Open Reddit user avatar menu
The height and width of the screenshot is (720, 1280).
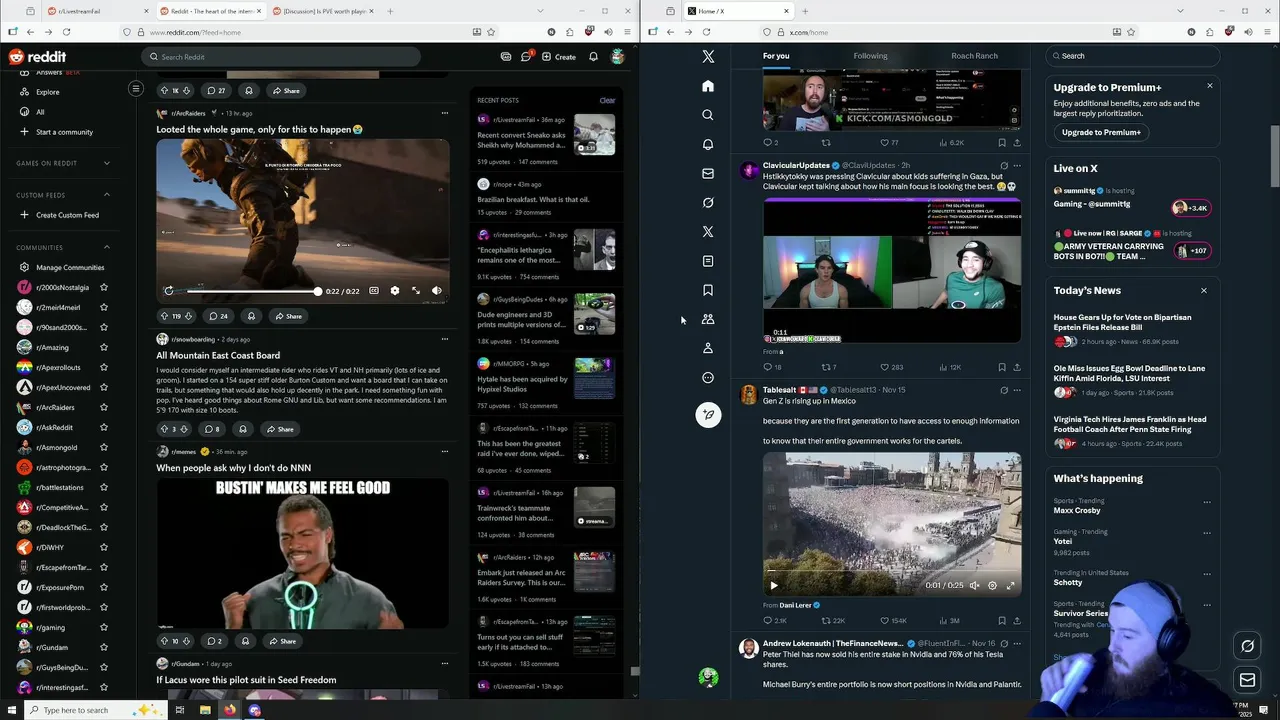[618, 57]
